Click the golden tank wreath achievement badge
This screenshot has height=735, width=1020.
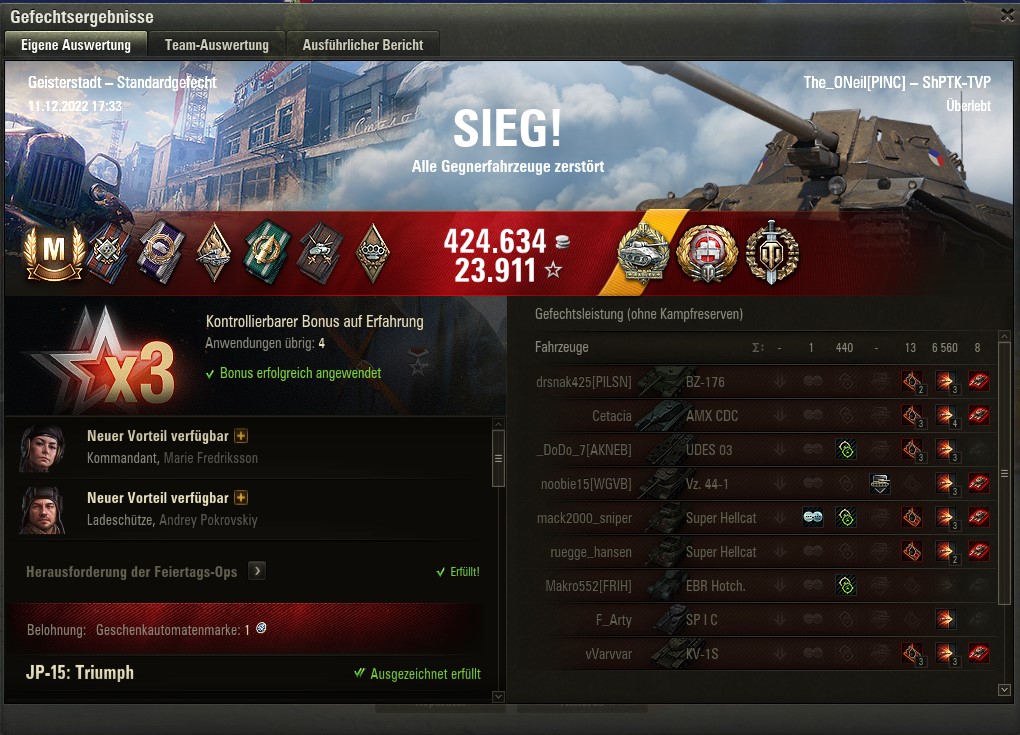click(644, 252)
